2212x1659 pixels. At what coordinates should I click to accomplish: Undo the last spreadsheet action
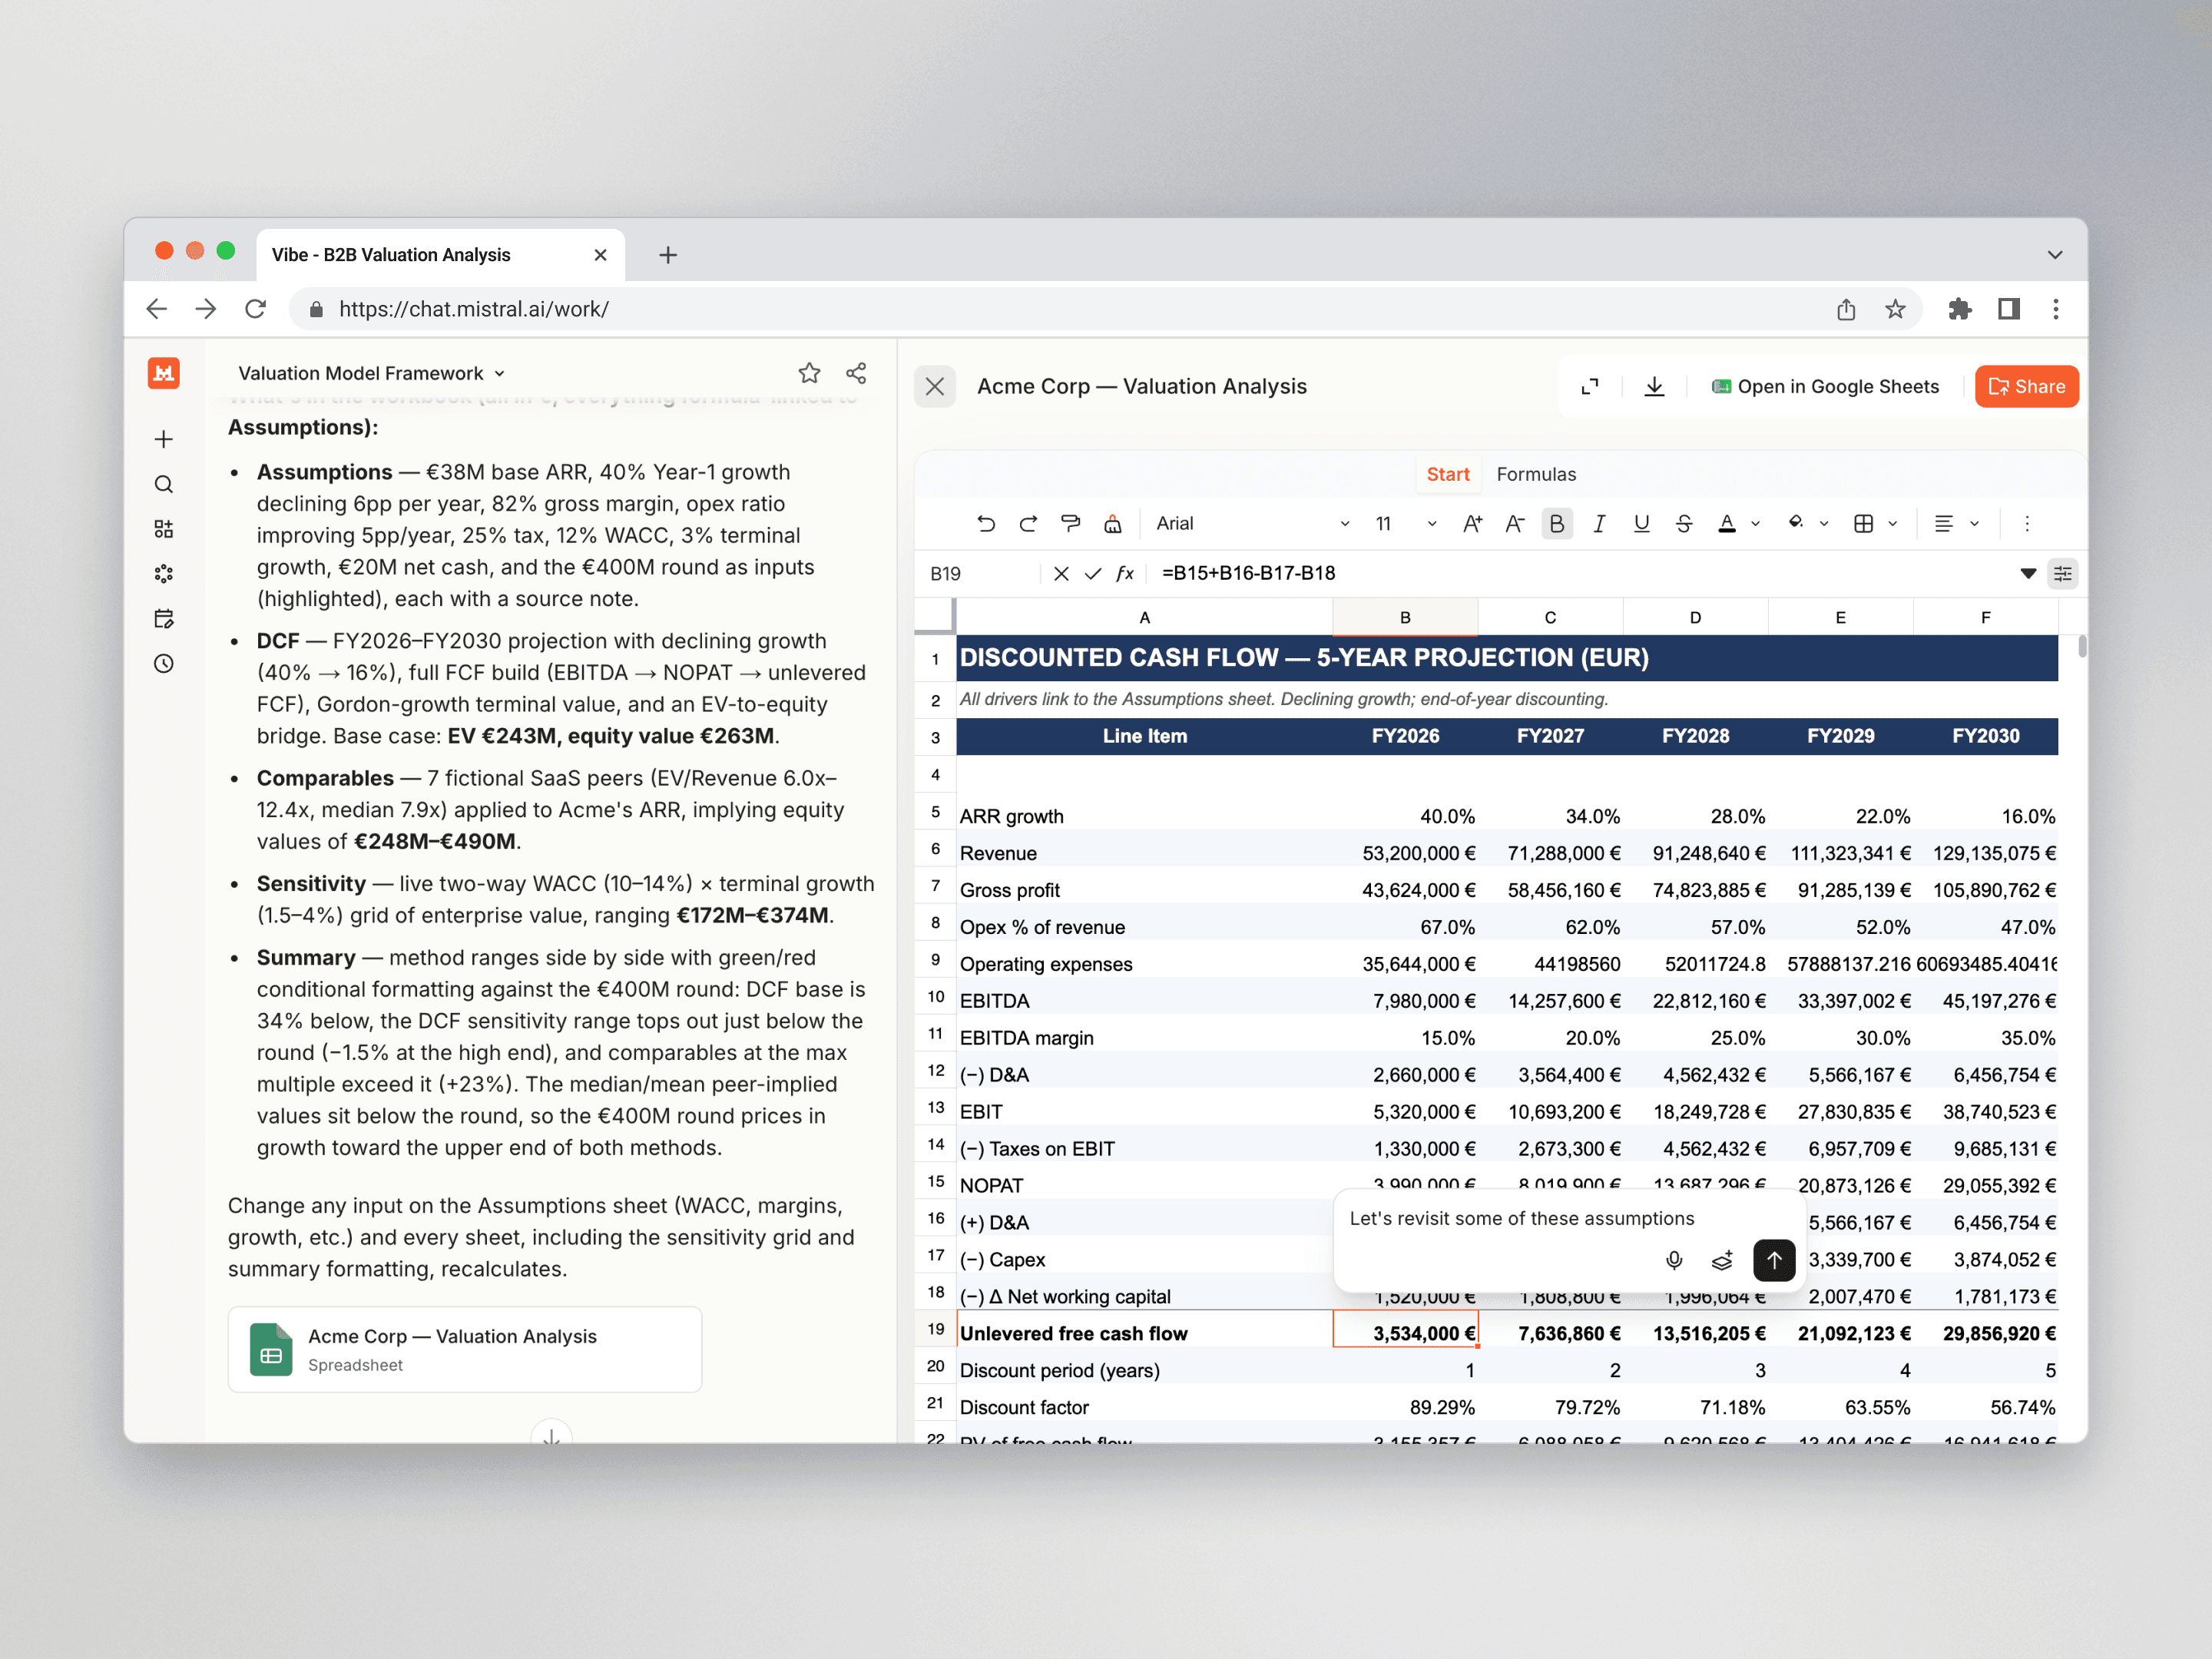click(x=986, y=523)
